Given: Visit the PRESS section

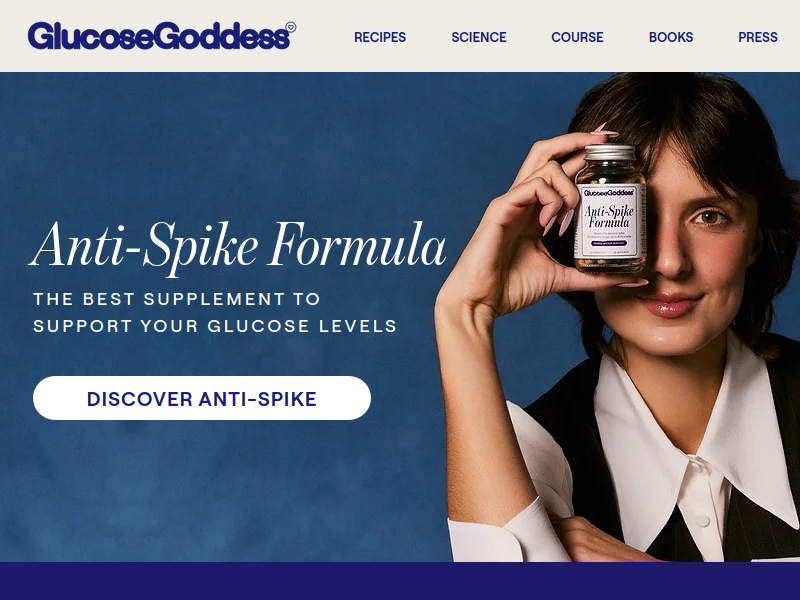Looking at the screenshot, I should [758, 37].
